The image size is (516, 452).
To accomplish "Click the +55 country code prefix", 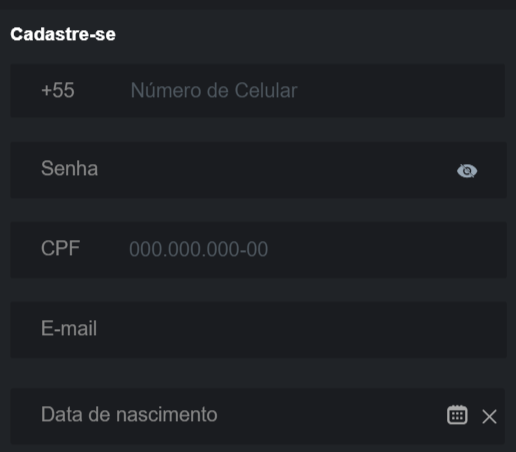I will (x=58, y=90).
